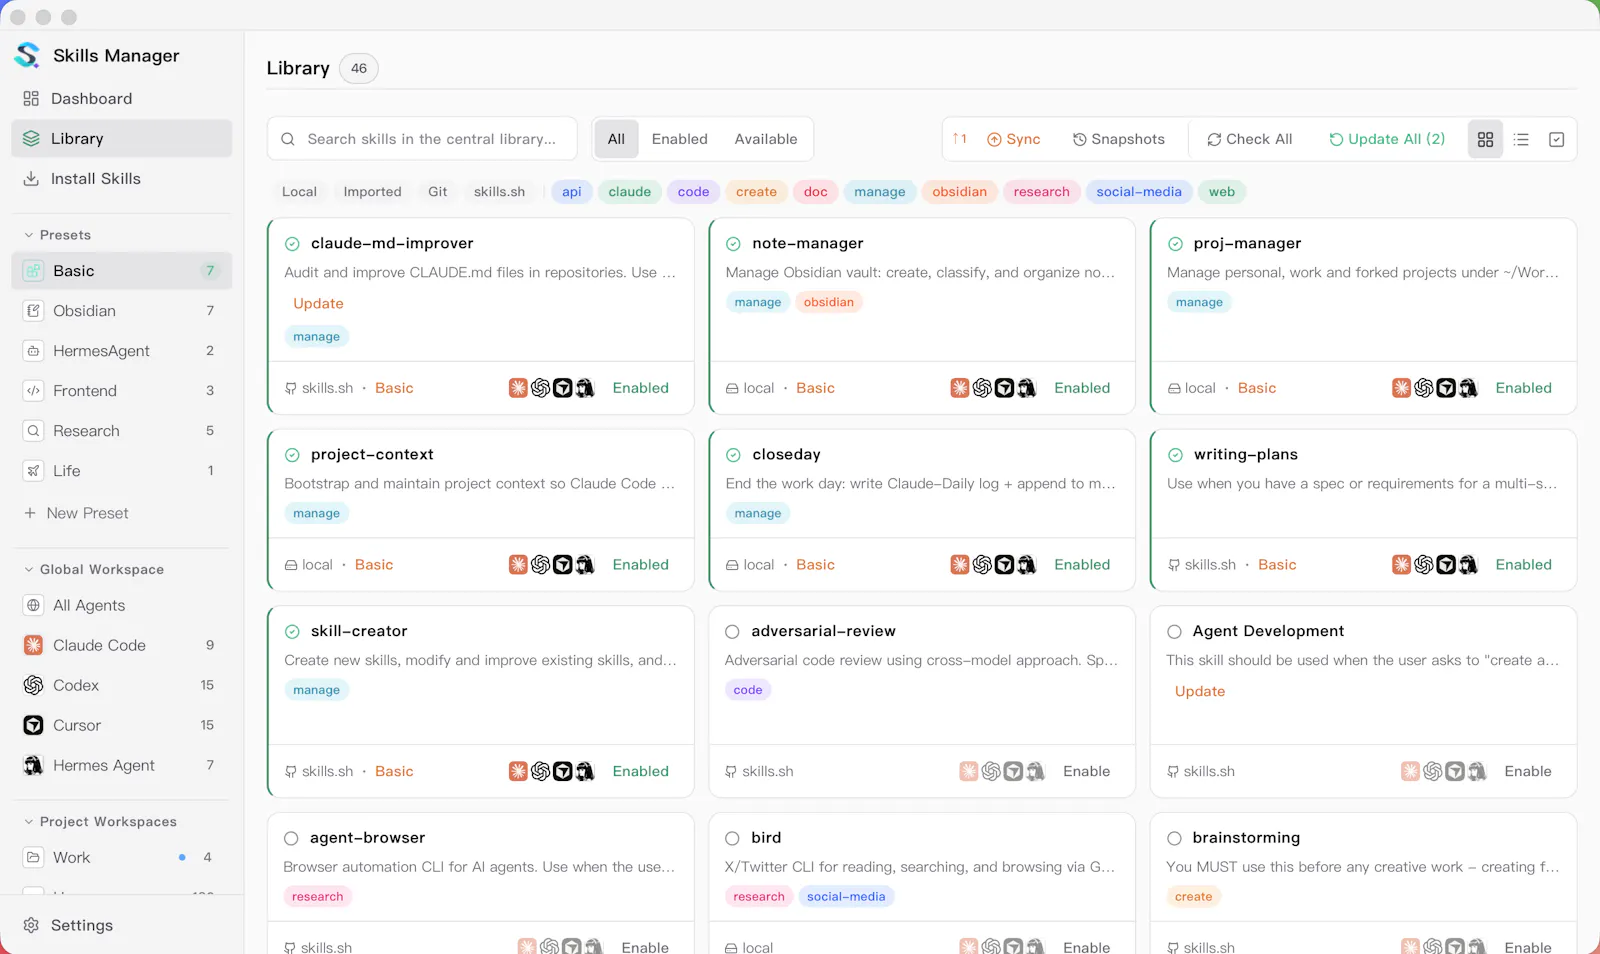Open the Dashboard page

point(121,98)
